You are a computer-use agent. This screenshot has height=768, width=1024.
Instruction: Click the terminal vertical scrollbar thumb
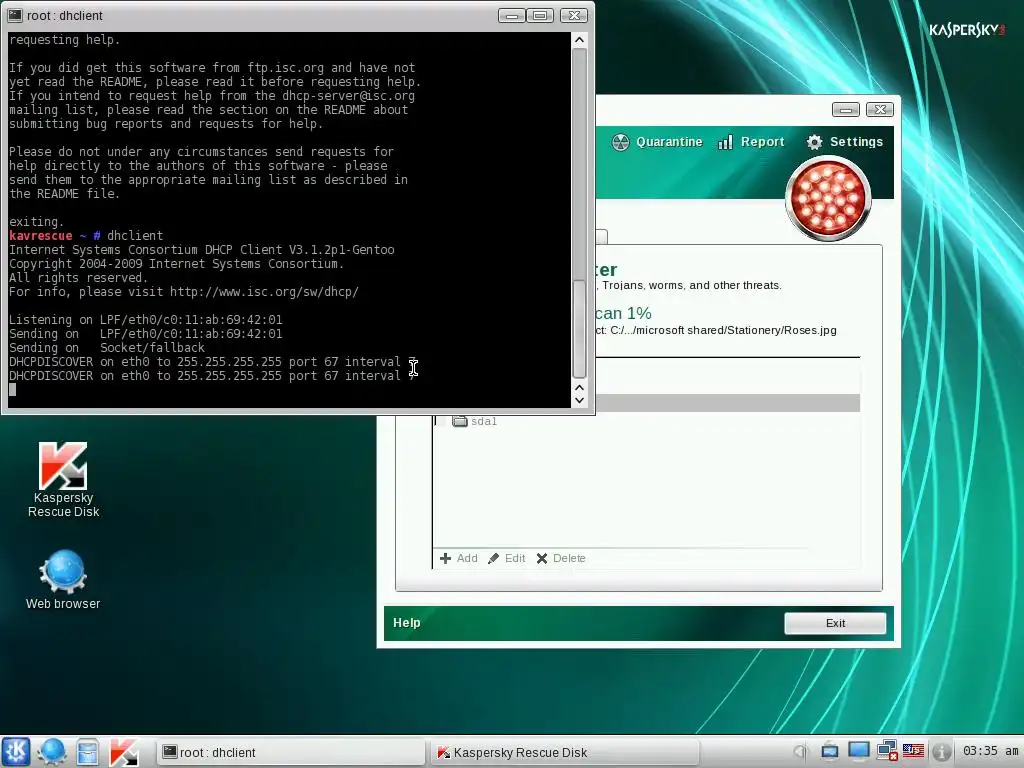[579, 328]
